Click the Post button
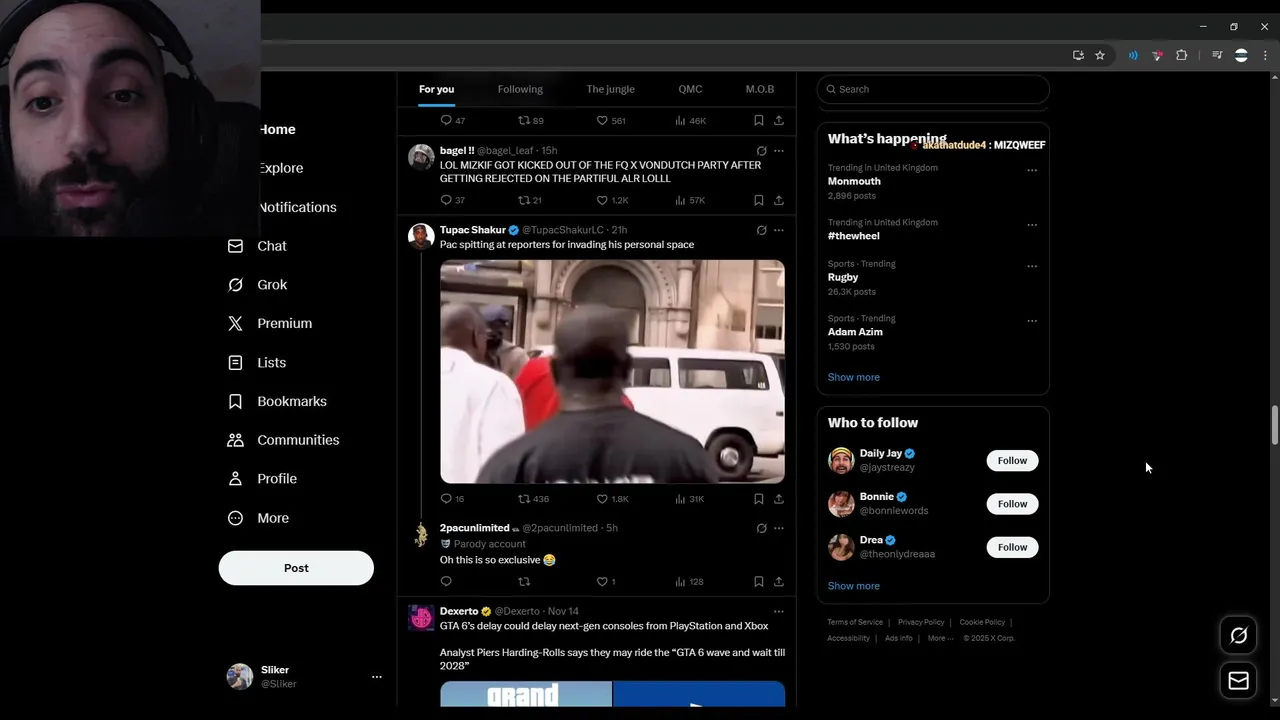Viewport: 1280px width, 720px height. pyautogui.click(x=296, y=568)
